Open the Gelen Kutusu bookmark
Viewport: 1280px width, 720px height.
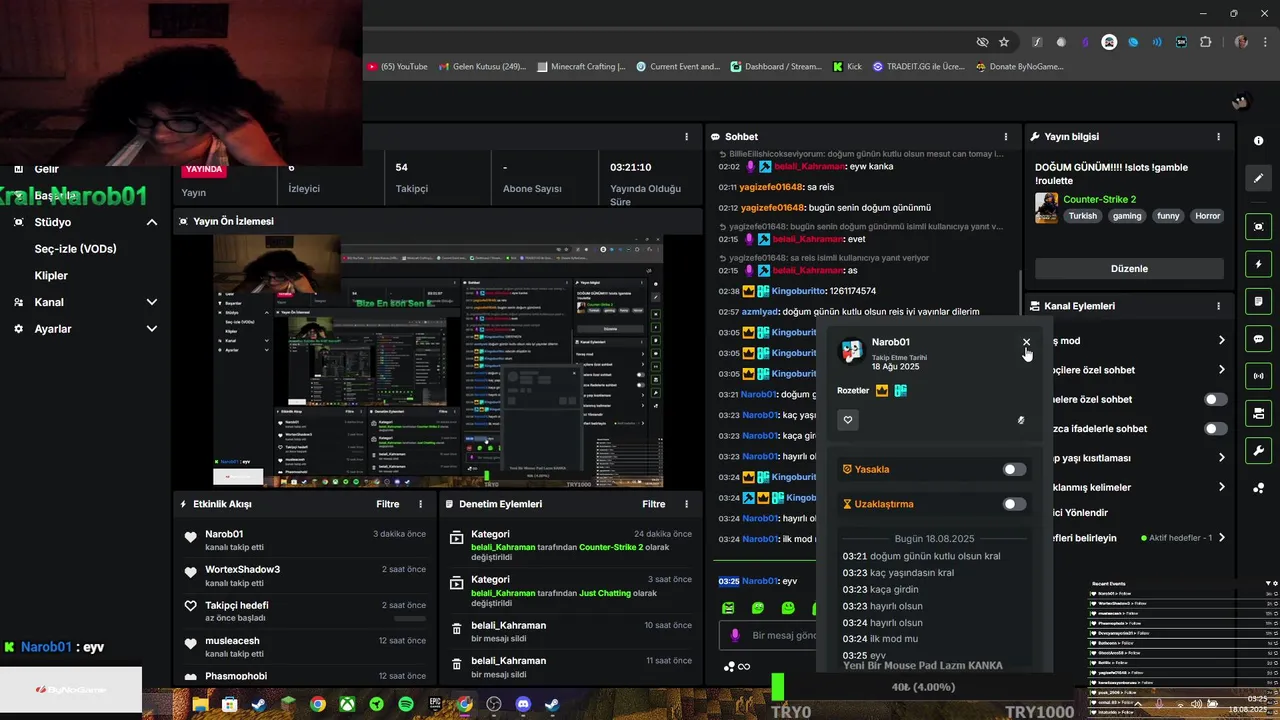(x=482, y=67)
